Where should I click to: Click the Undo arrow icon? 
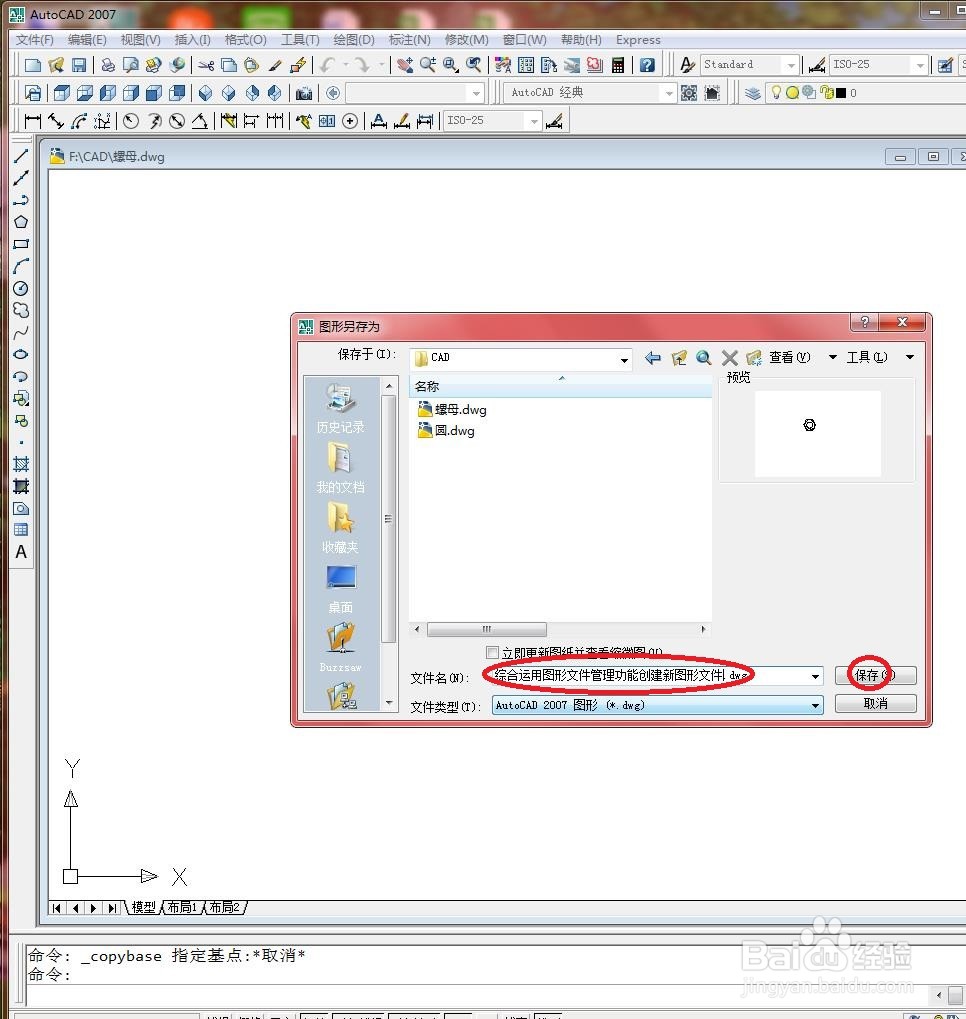[328, 65]
